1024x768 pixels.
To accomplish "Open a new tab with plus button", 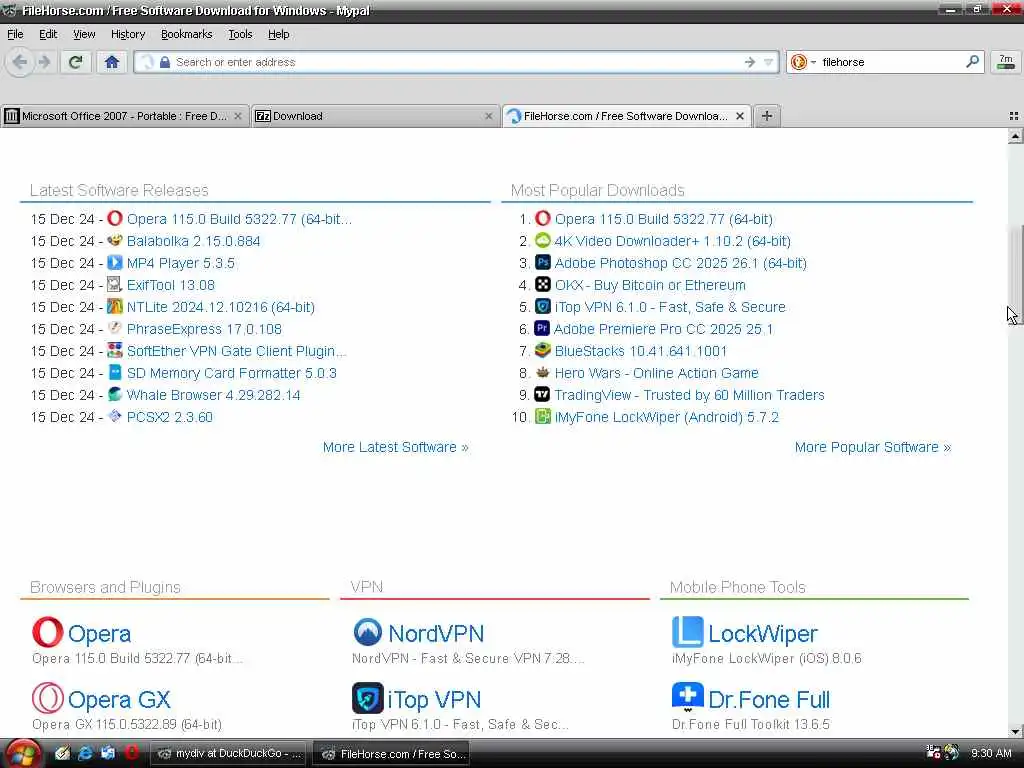I will [x=767, y=116].
